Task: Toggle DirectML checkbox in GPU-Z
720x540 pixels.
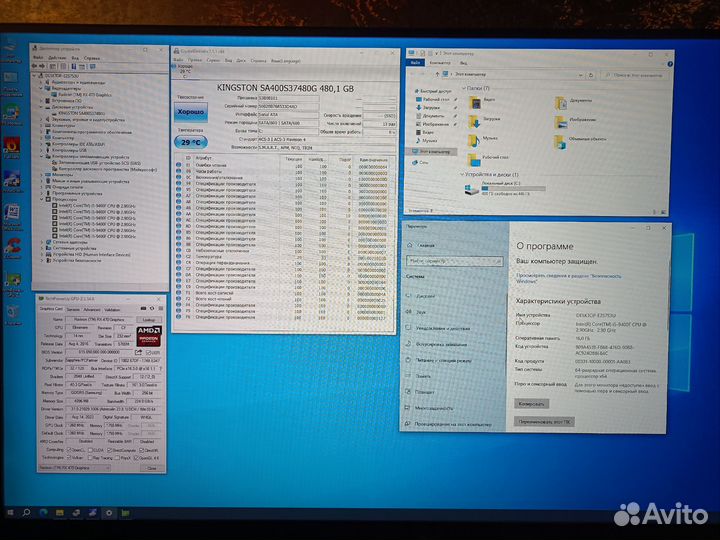Action: pyautogui.click(x=142, y=450)
